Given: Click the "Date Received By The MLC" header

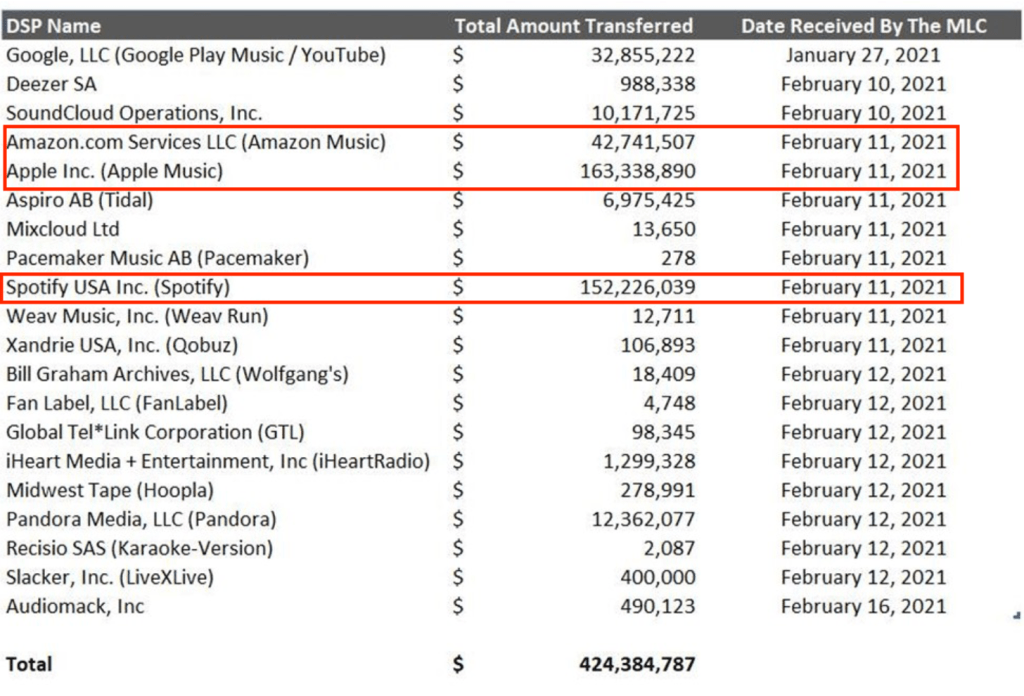Looking at the screenshot, I should click(x=862, y=26).
